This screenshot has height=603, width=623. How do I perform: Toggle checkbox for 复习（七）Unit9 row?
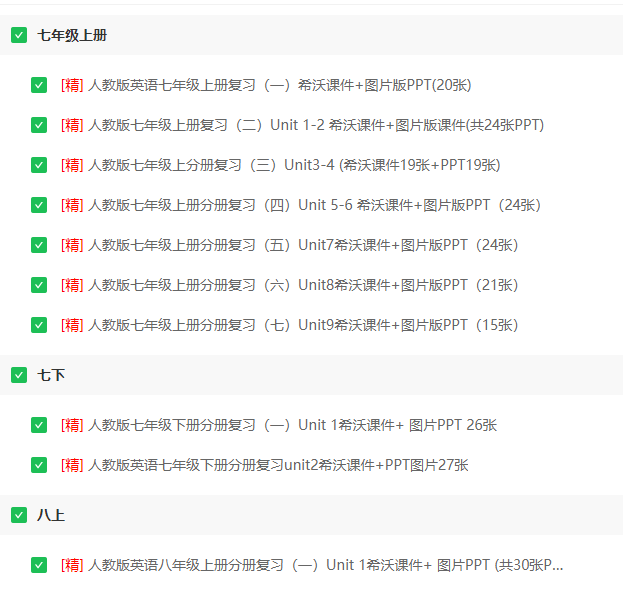[x=39, y=325]
